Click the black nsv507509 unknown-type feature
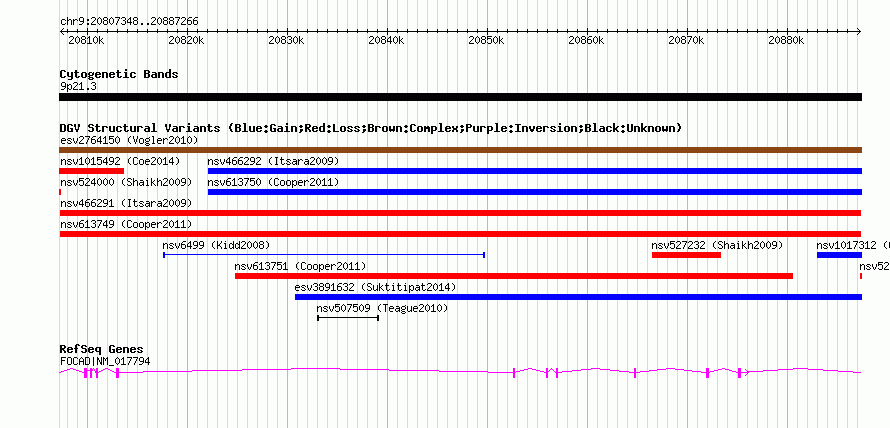This screenshot has height=428, width=890. (348, 318)
